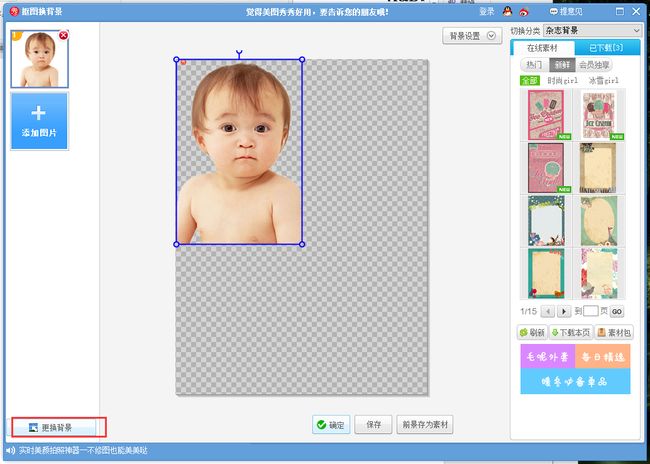Open the 每日精选 ad banner
650x464 pixels.
click(x=603, y=356)
